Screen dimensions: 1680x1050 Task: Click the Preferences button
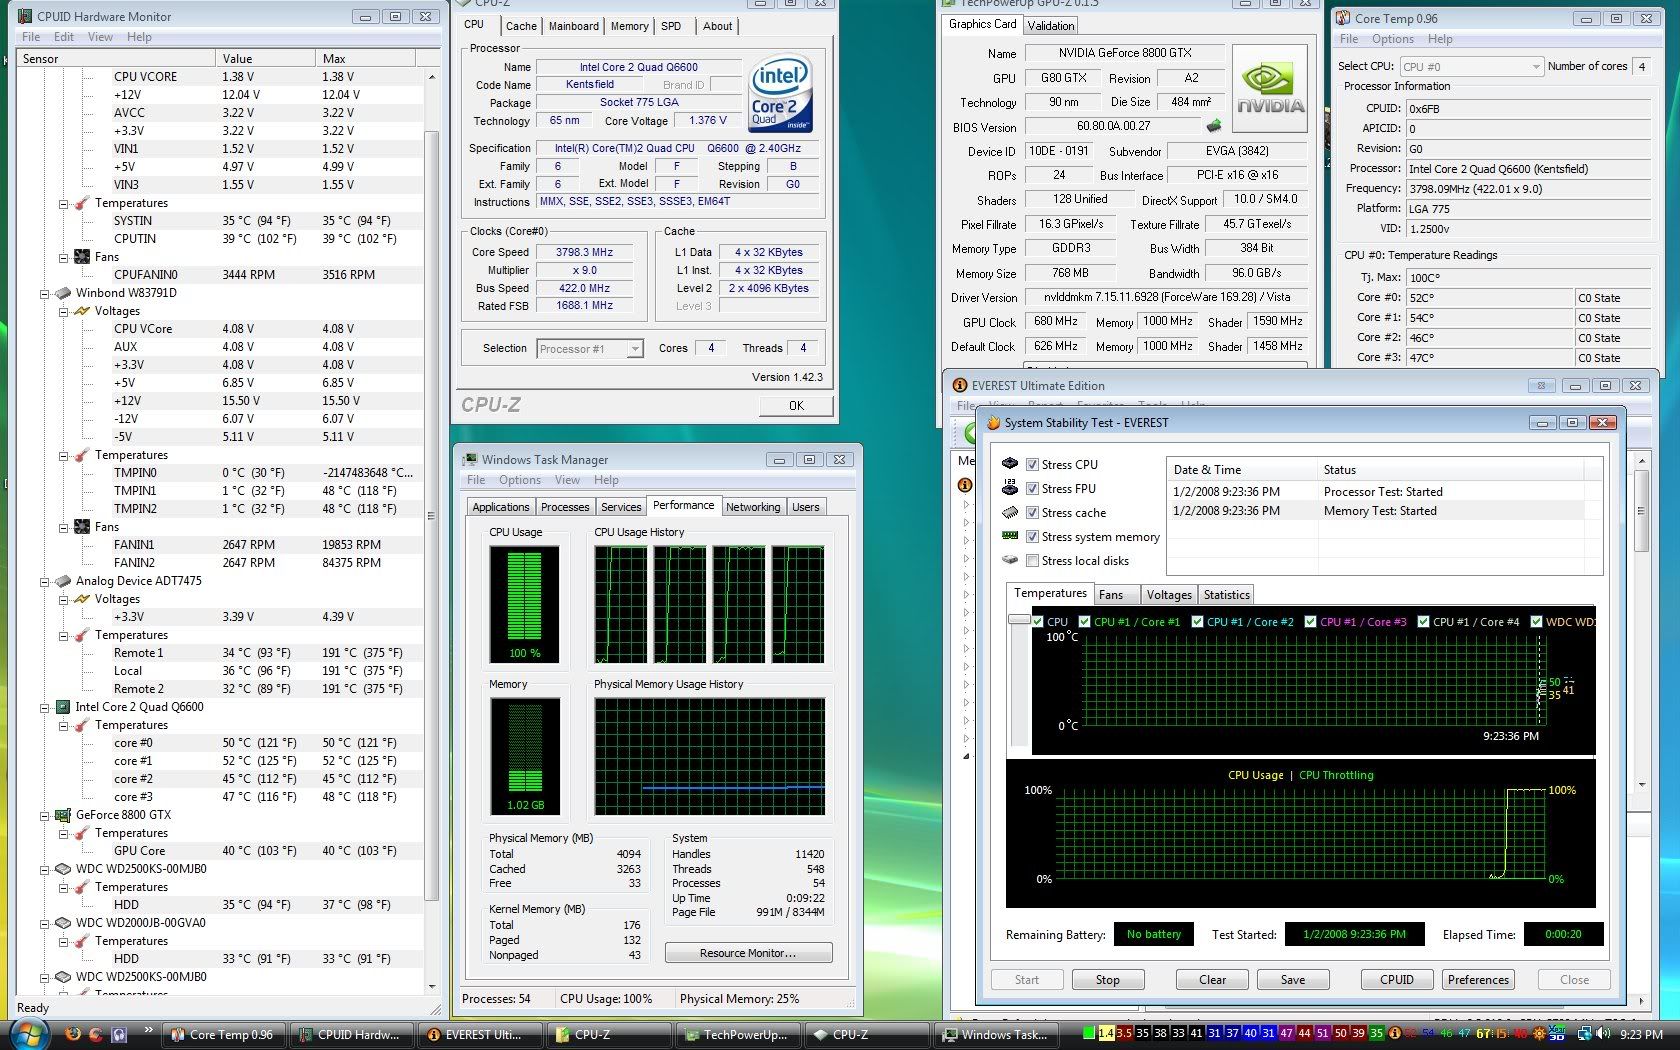pyautogui.click(x=1478, y=980)
